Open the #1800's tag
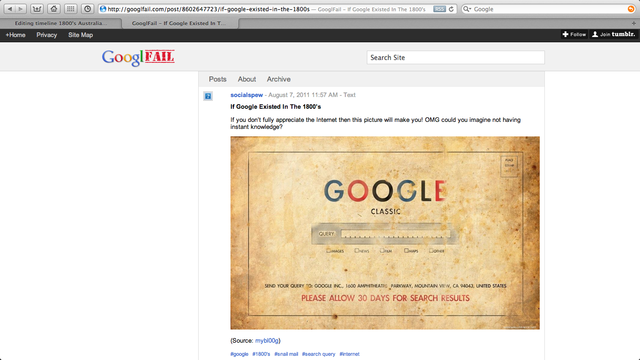640x360 pixels. tap(261, 354)
